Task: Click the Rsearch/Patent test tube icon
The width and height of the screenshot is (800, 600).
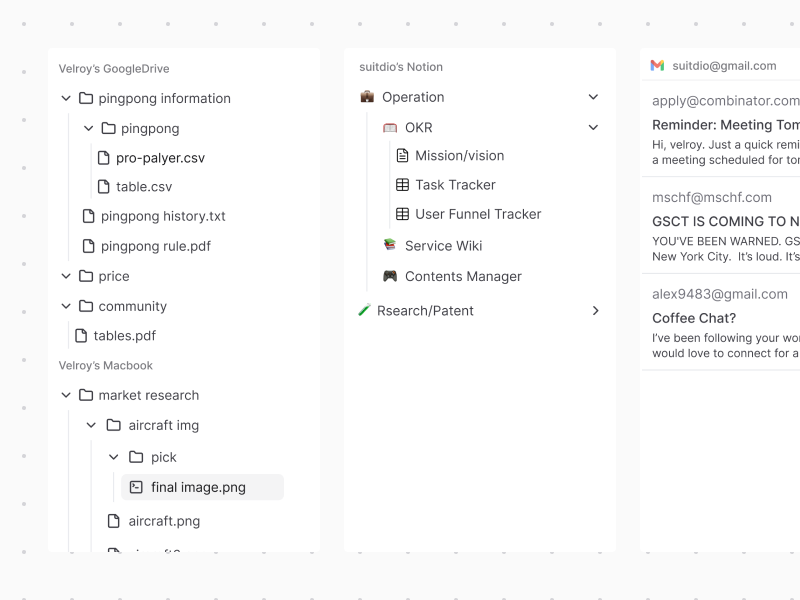Action: 364,310
